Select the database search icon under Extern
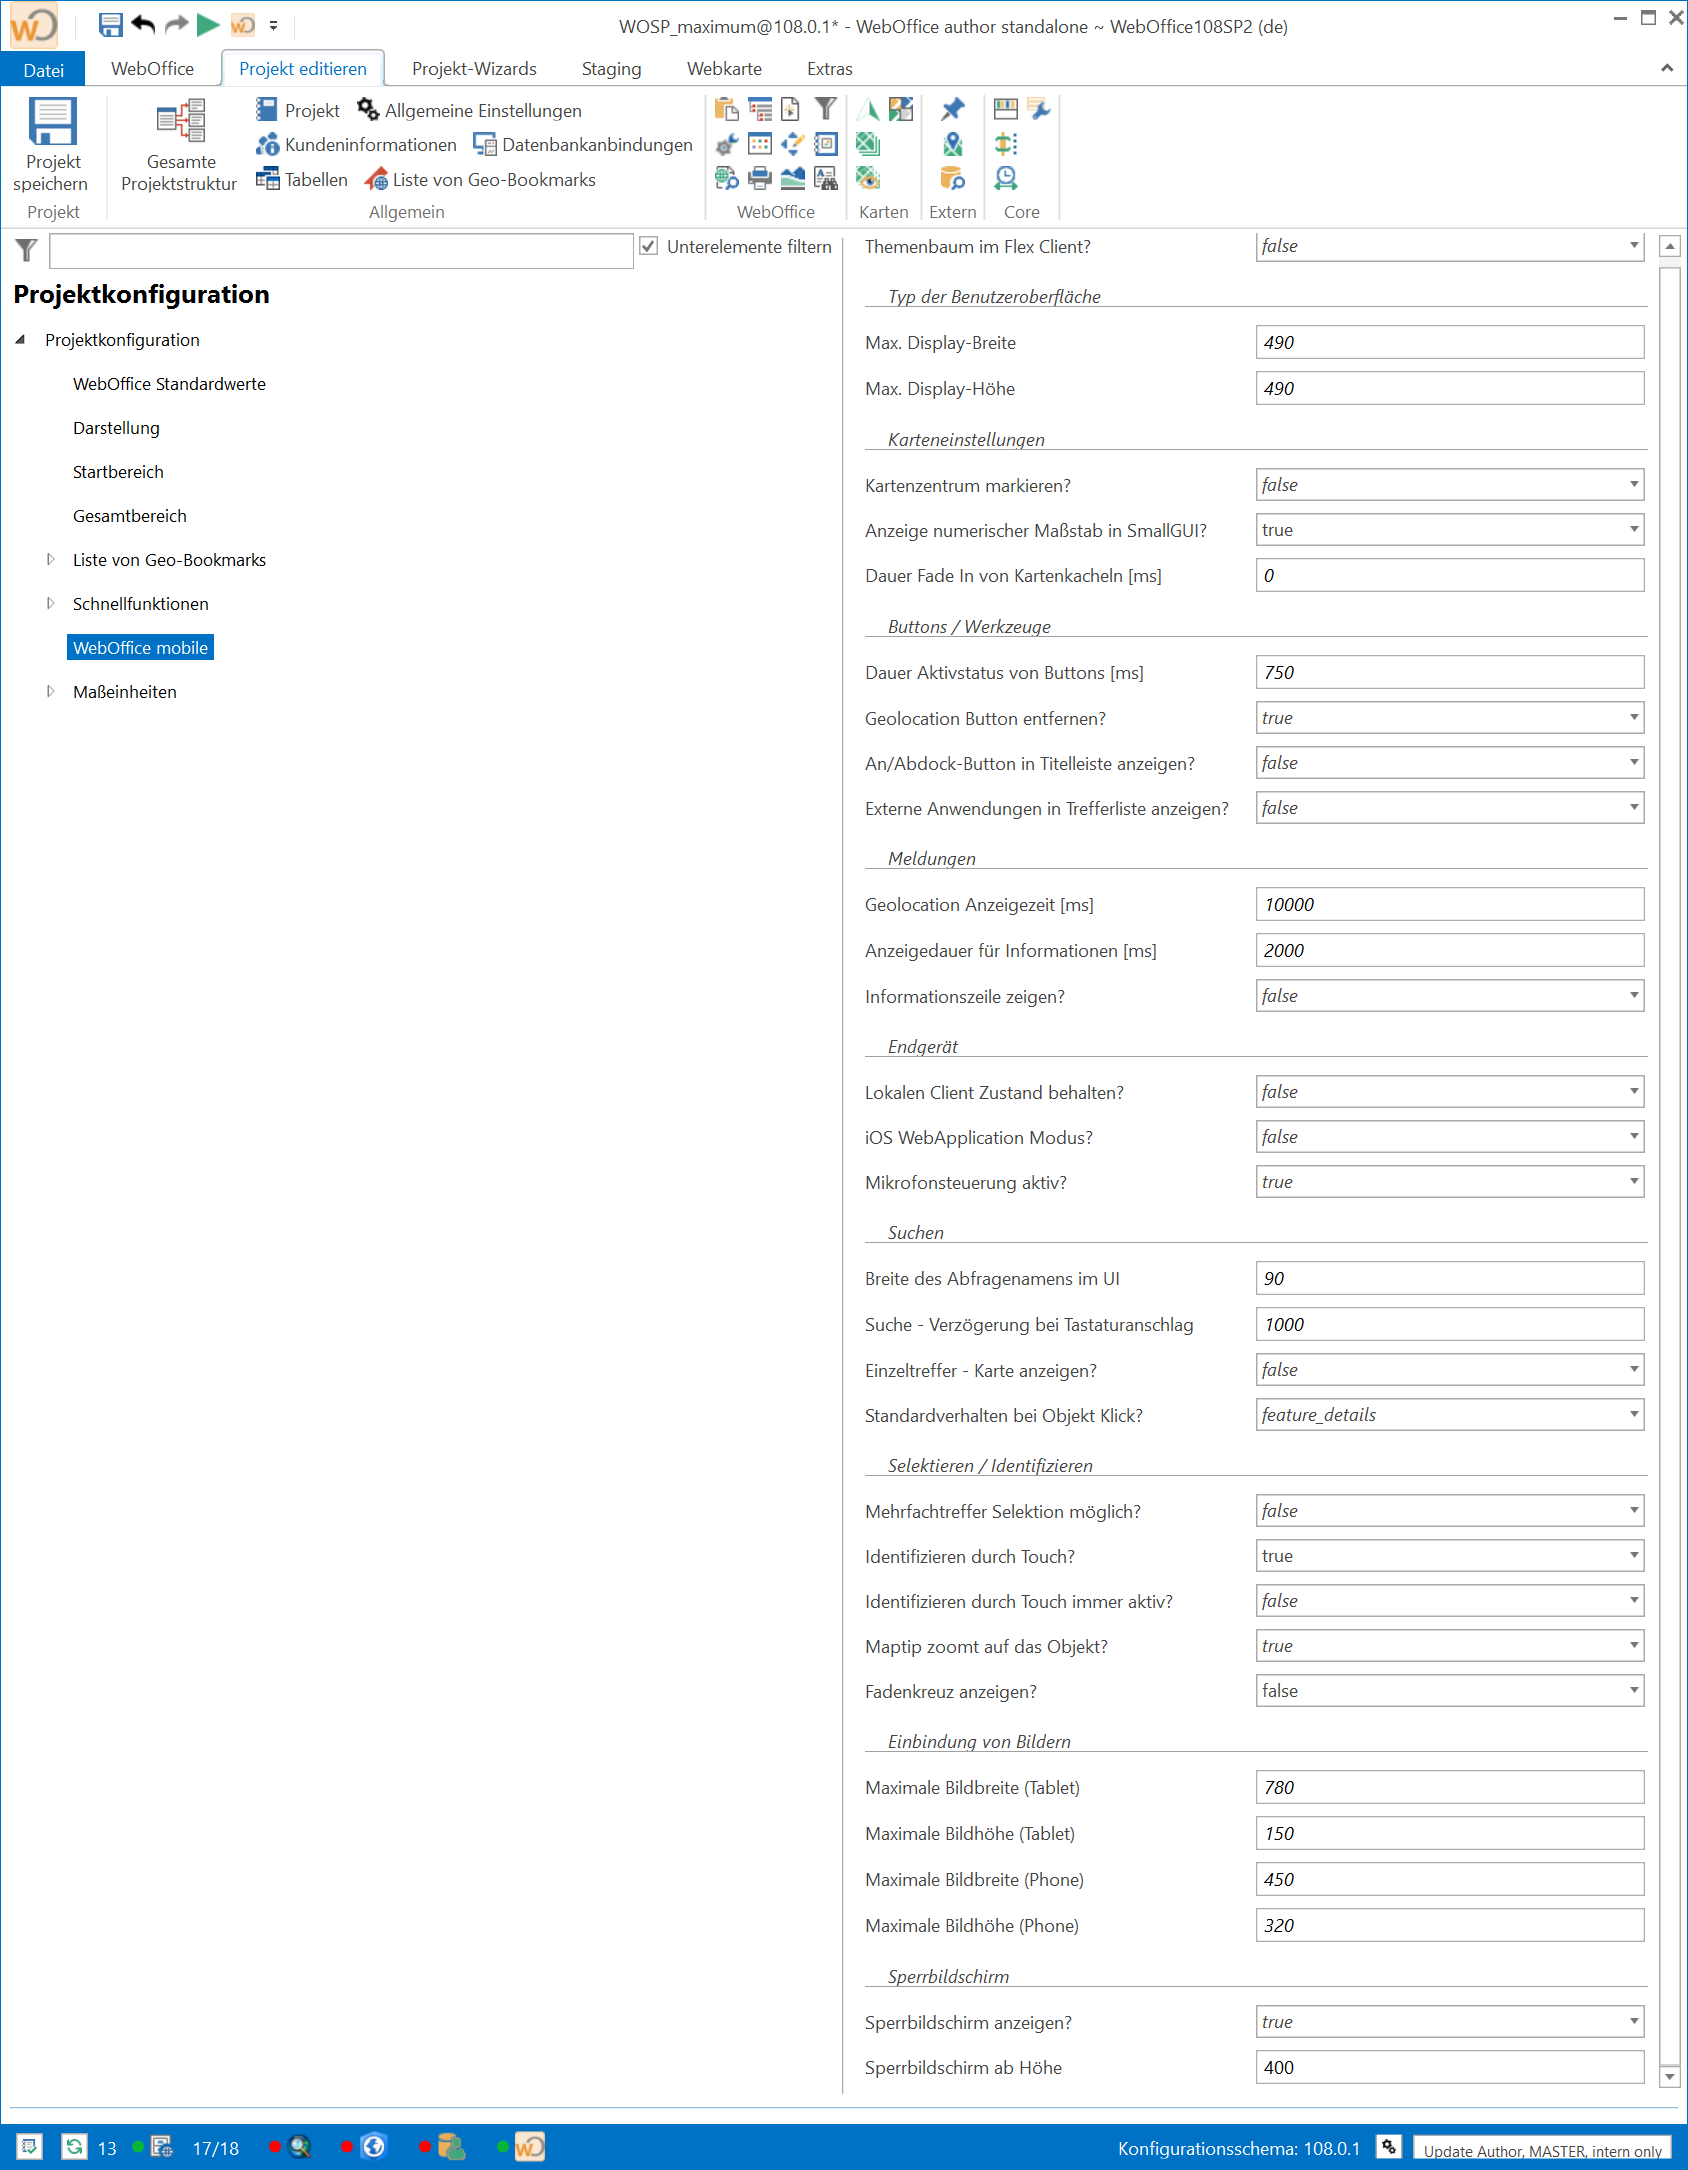The width and height of the screenshot is (1688, 2170). coord(951,179)
